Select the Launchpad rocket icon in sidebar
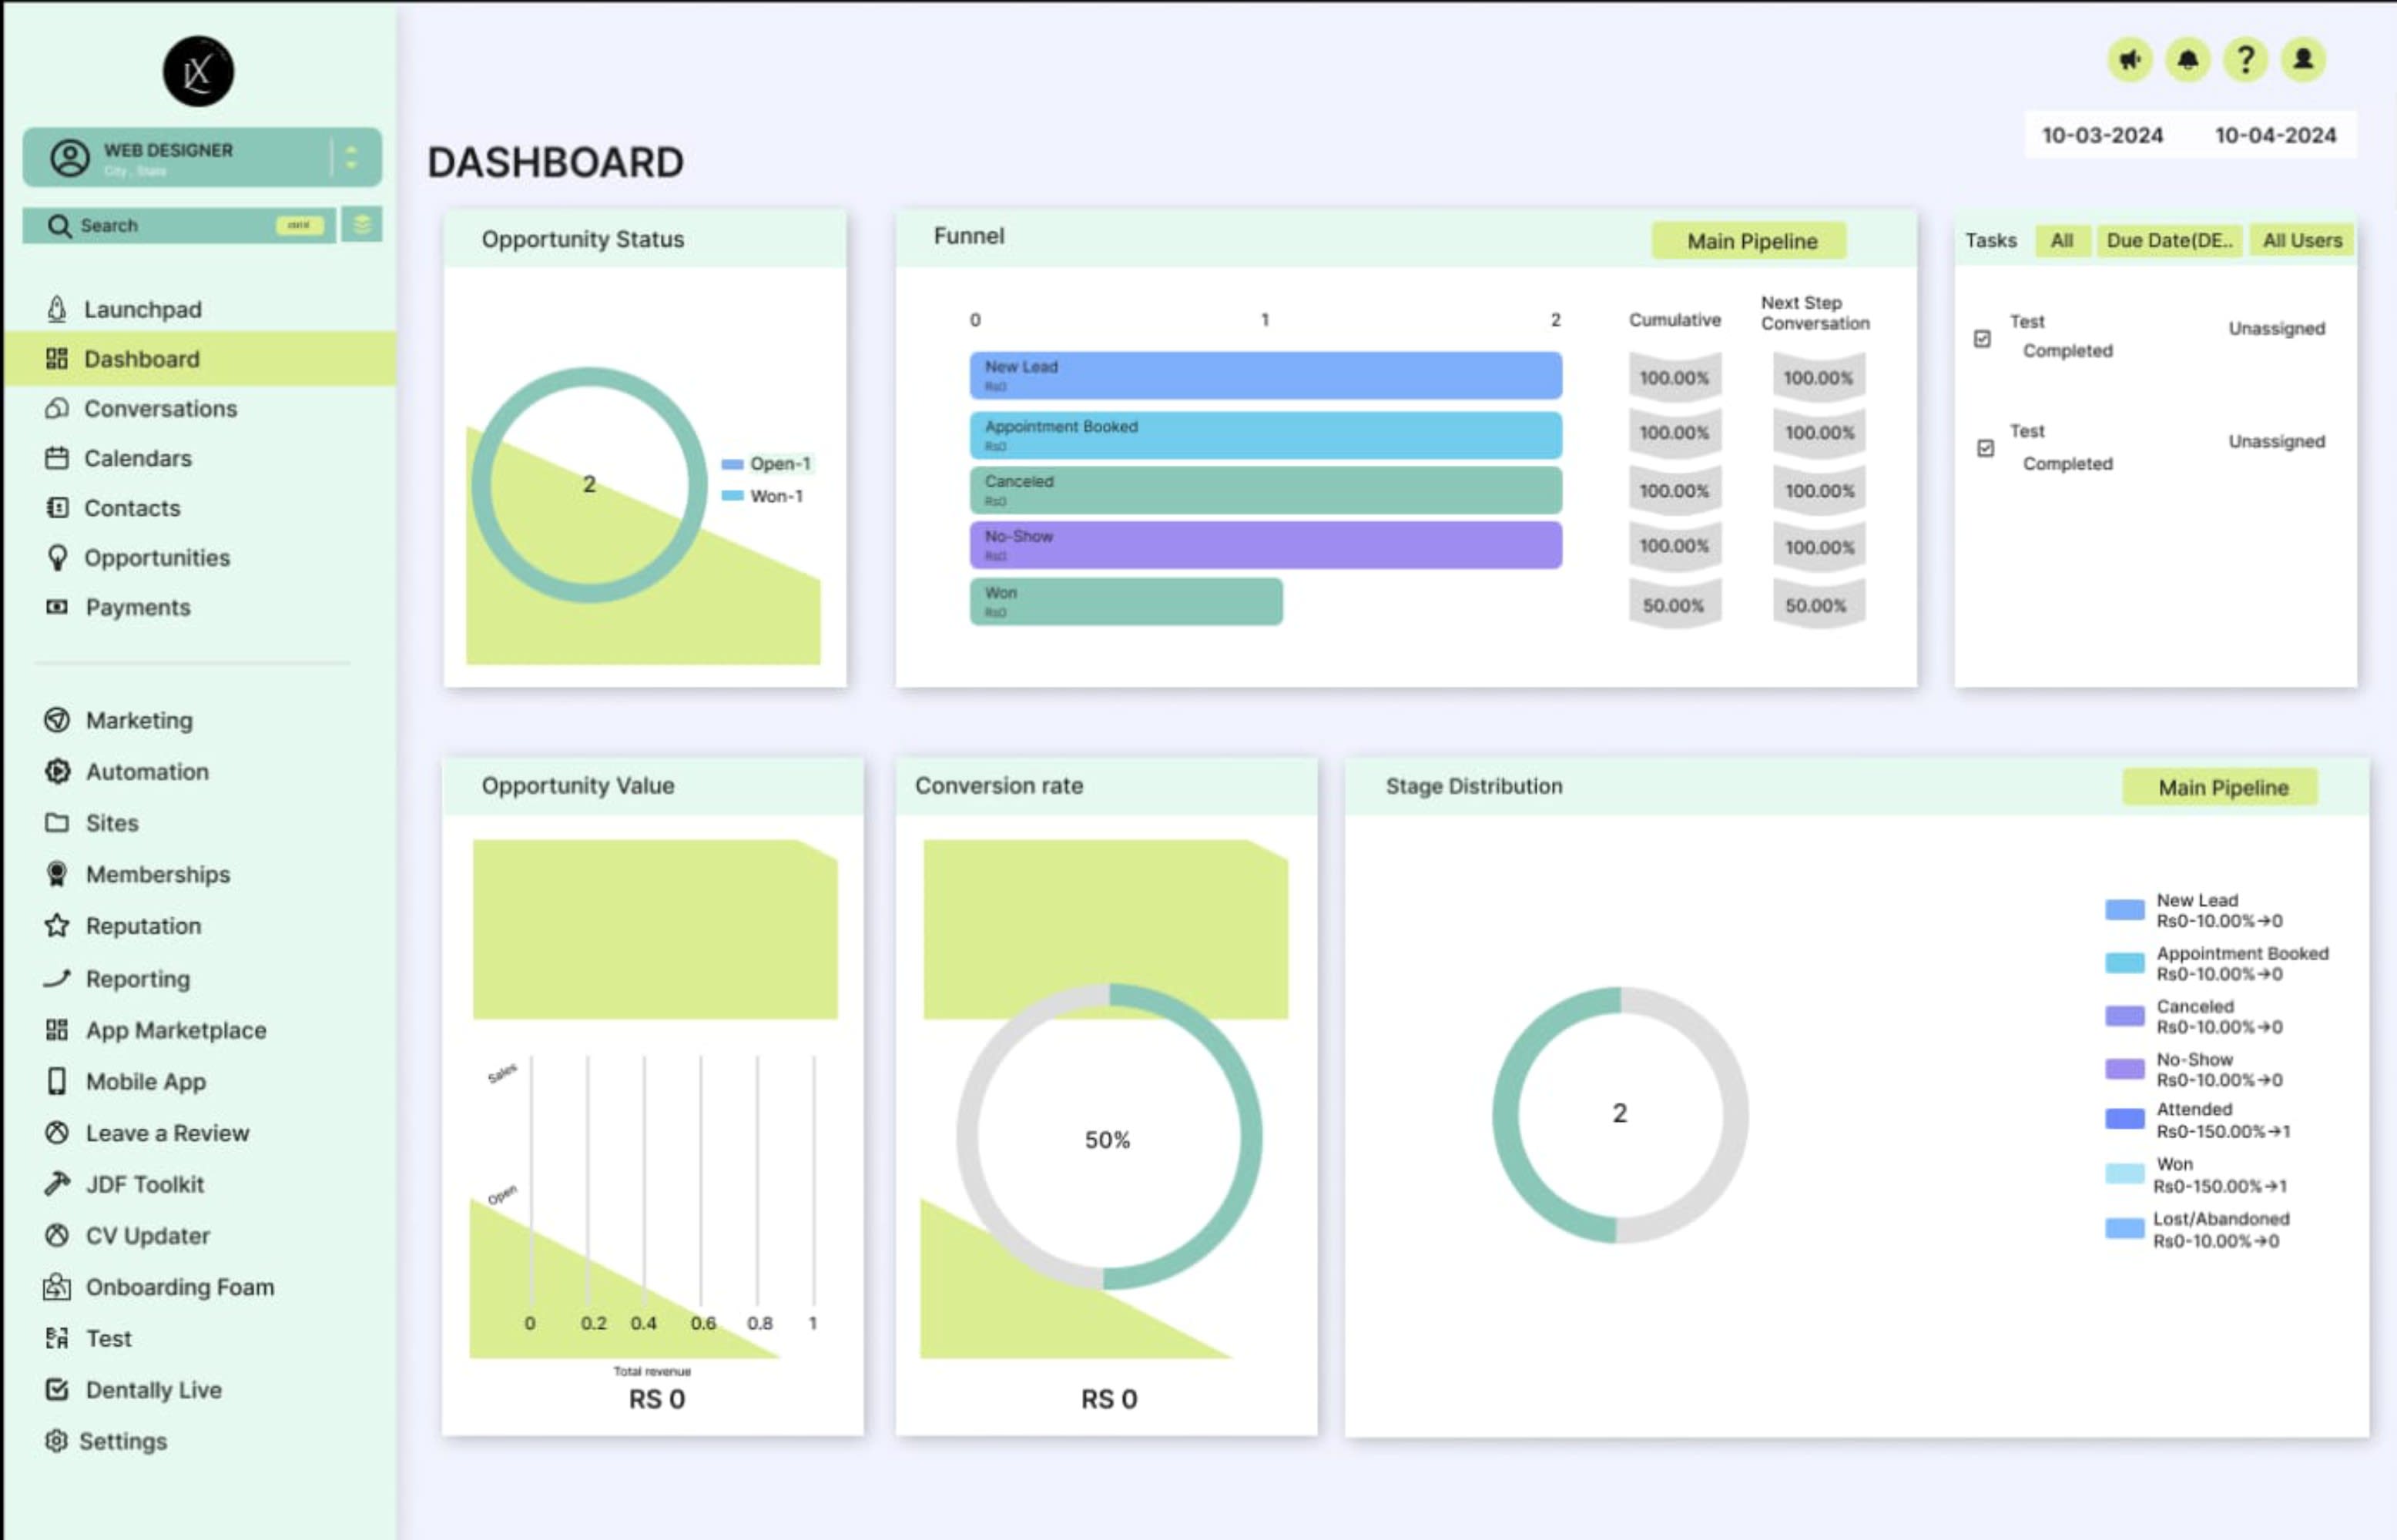The height and width of the screenshot is (1540, 2397). tap(57, 309)
